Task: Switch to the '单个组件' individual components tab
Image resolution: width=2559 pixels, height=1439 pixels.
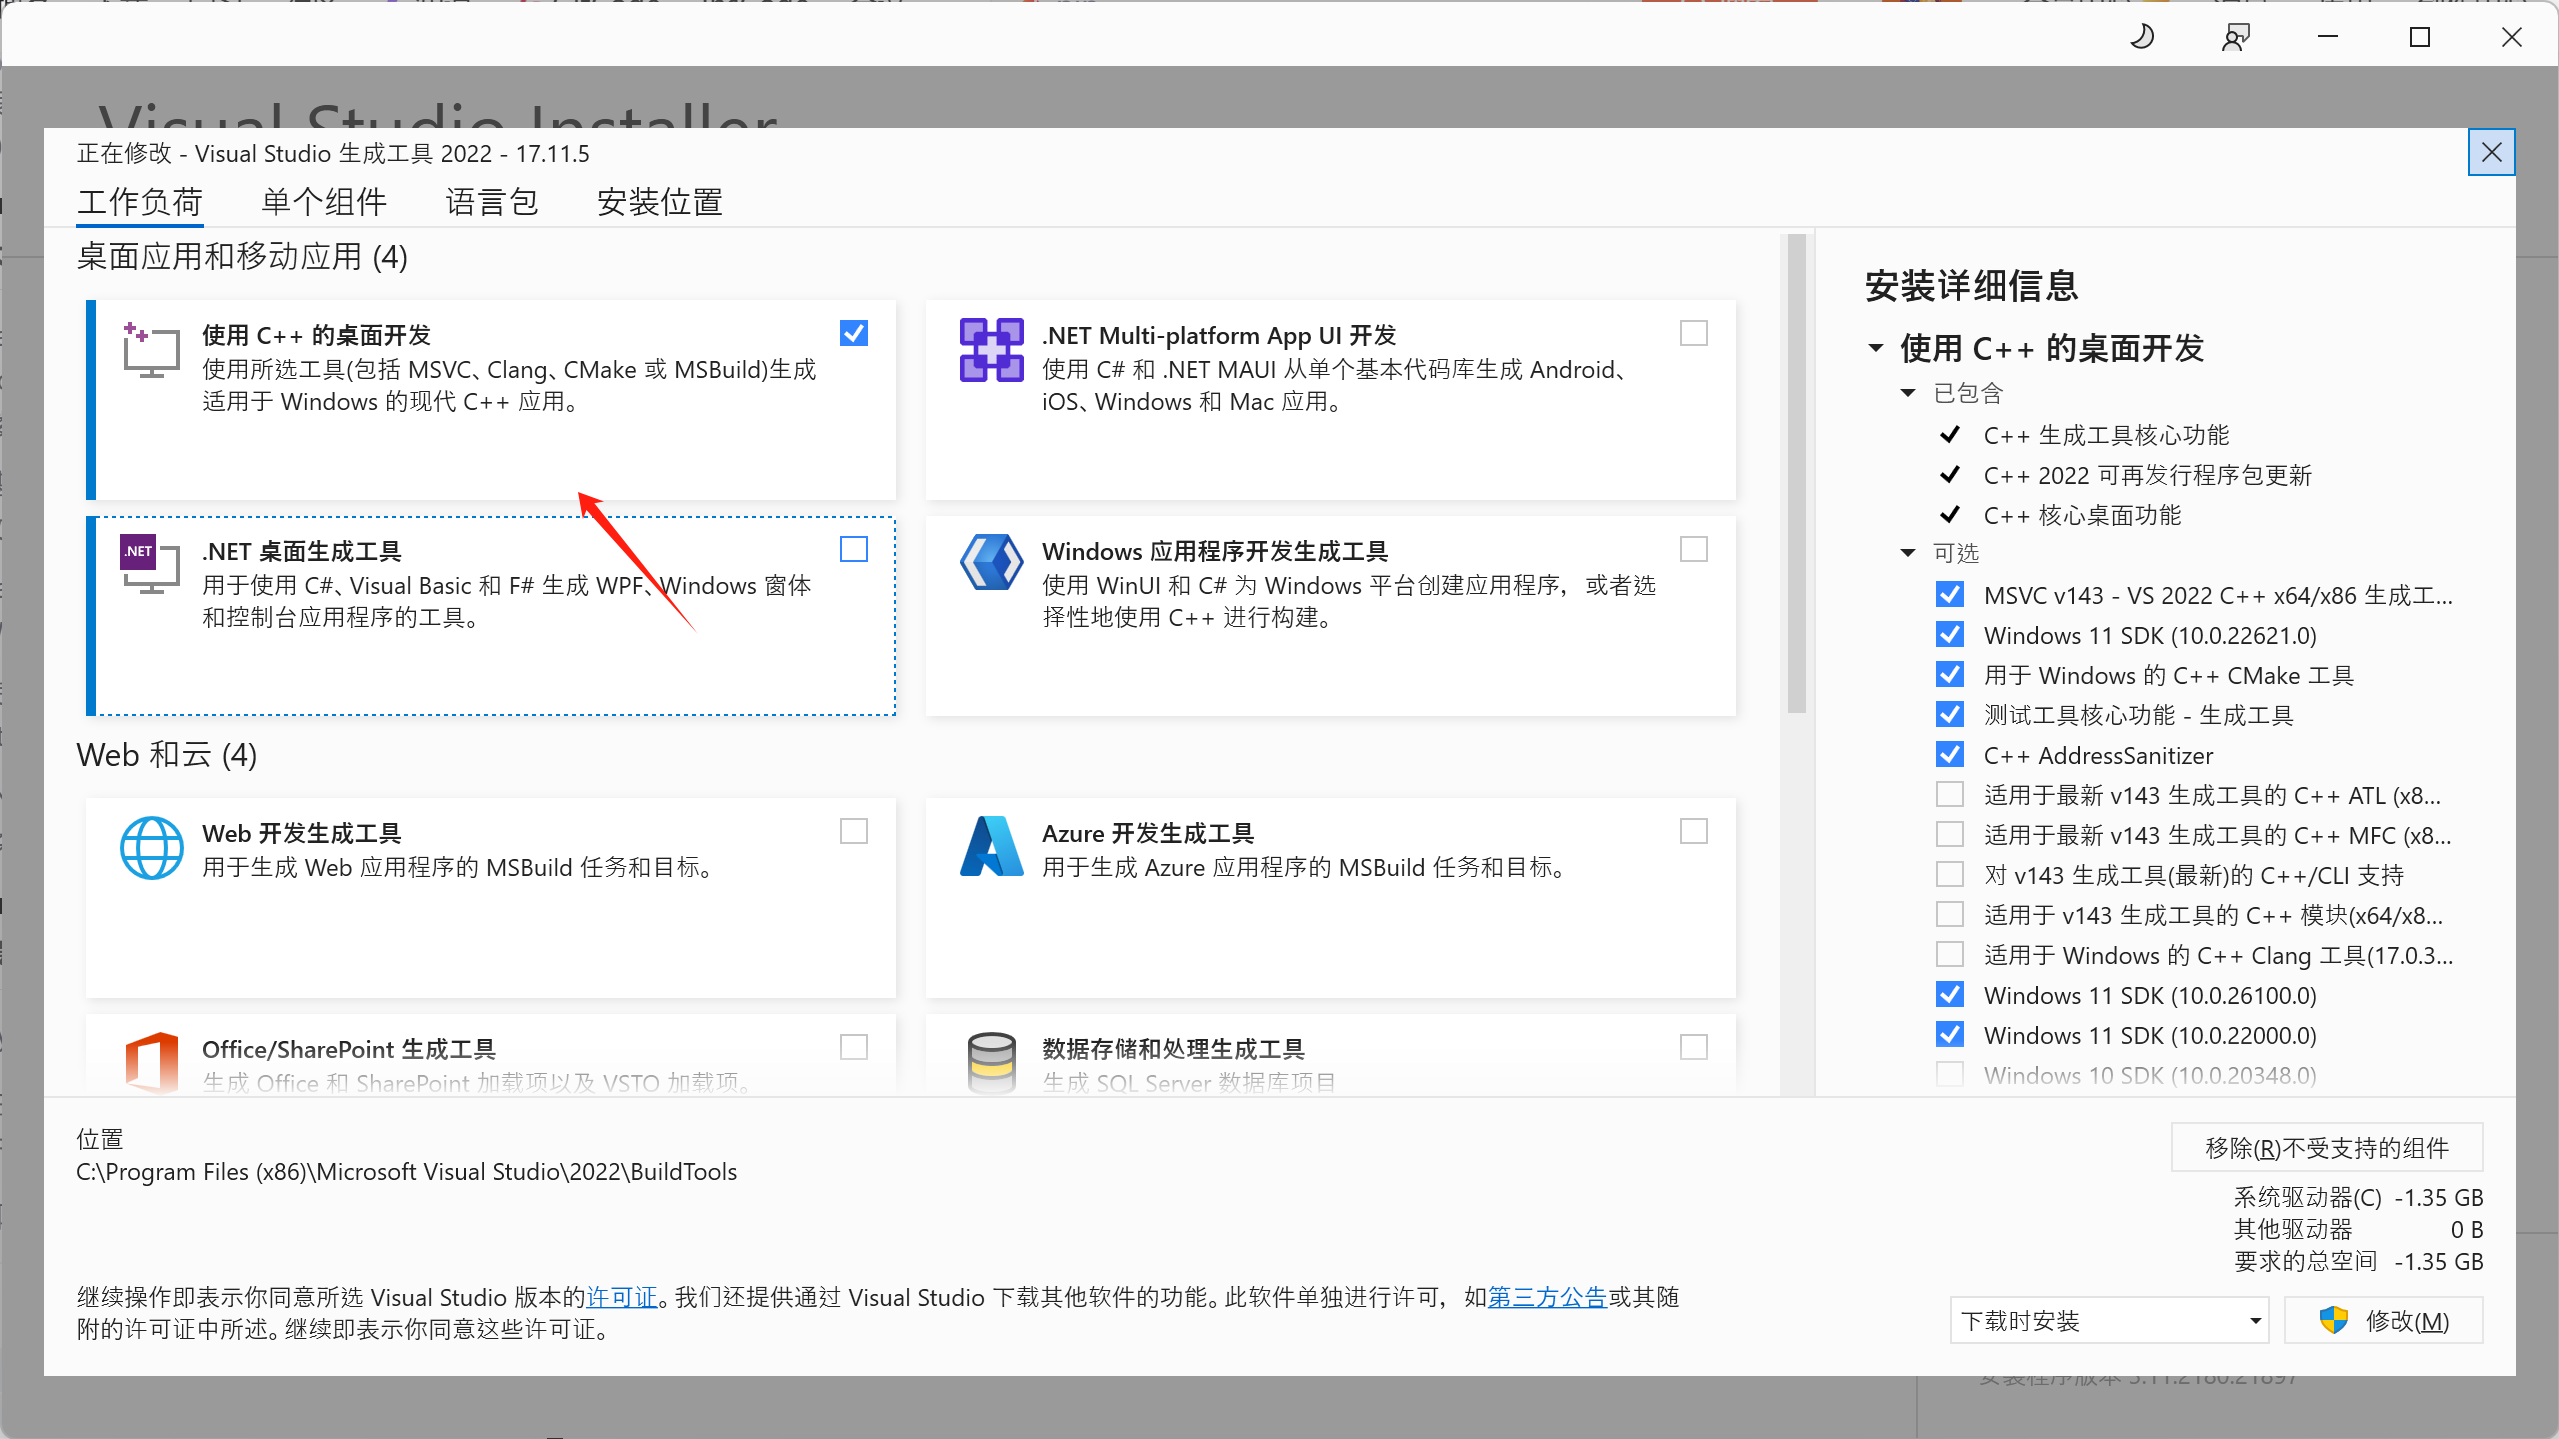Action: point(324,202)
